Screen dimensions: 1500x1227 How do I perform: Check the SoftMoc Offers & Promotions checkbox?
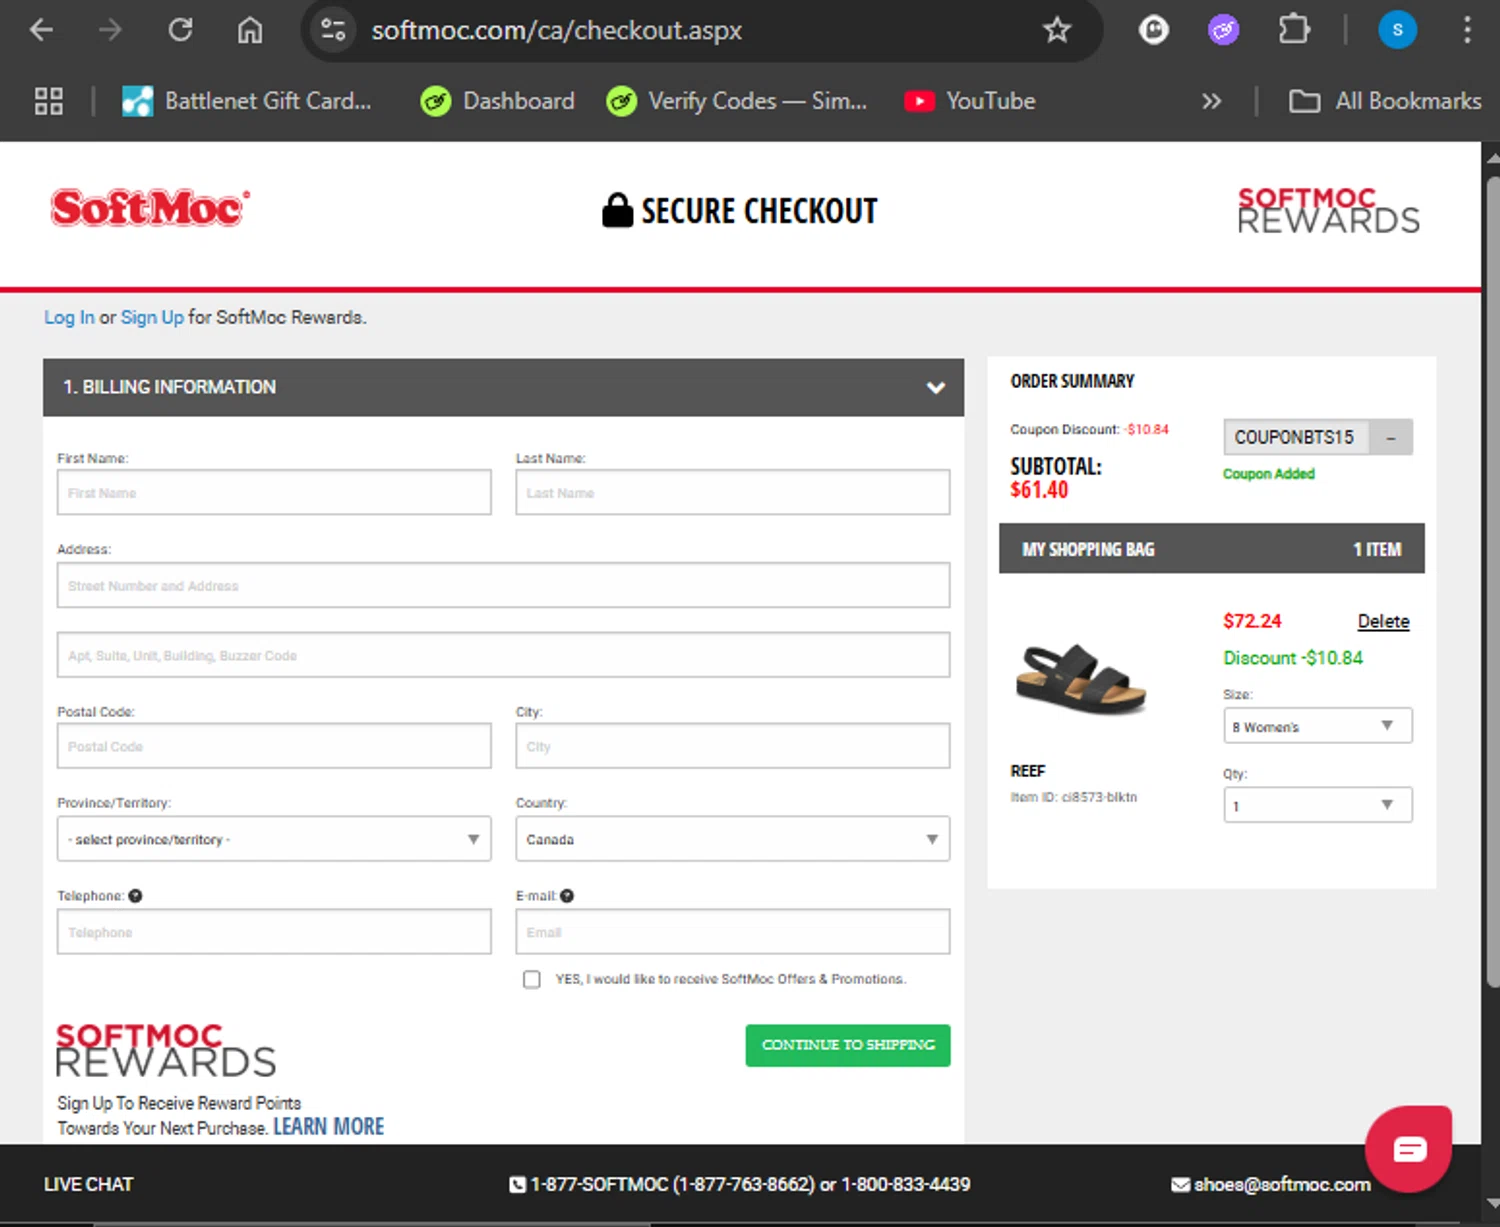(x=532, y=979)
